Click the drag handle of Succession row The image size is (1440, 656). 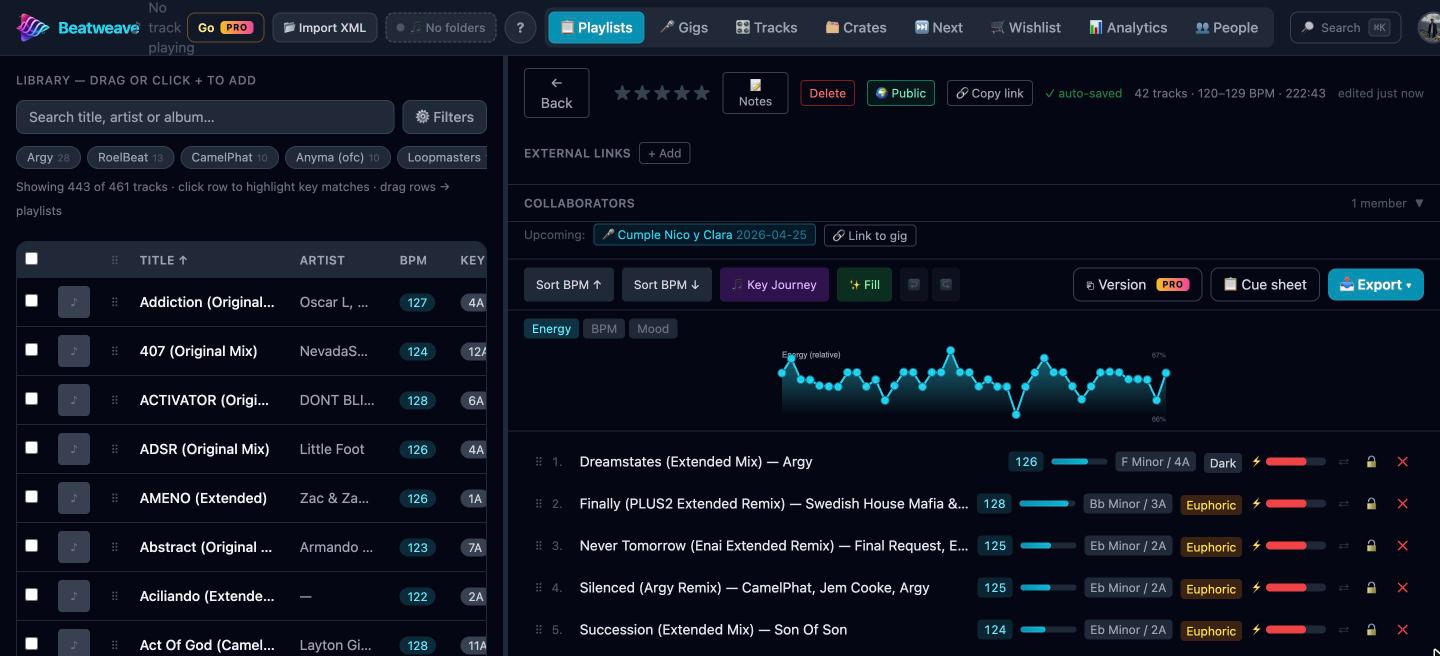pyautogui.click(x=538, y=630)
